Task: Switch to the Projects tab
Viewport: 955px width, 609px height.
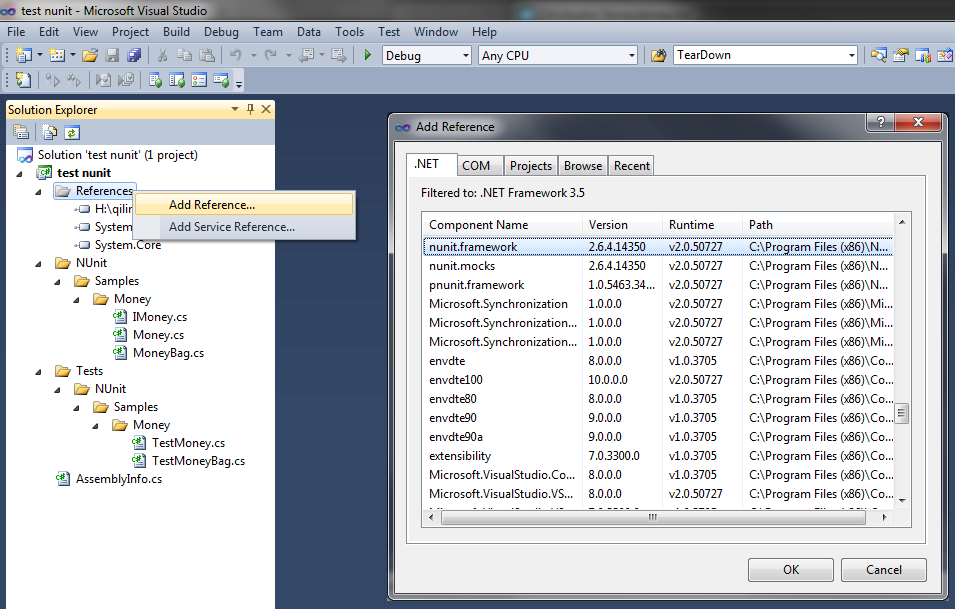Action: (x=530, y=166)
